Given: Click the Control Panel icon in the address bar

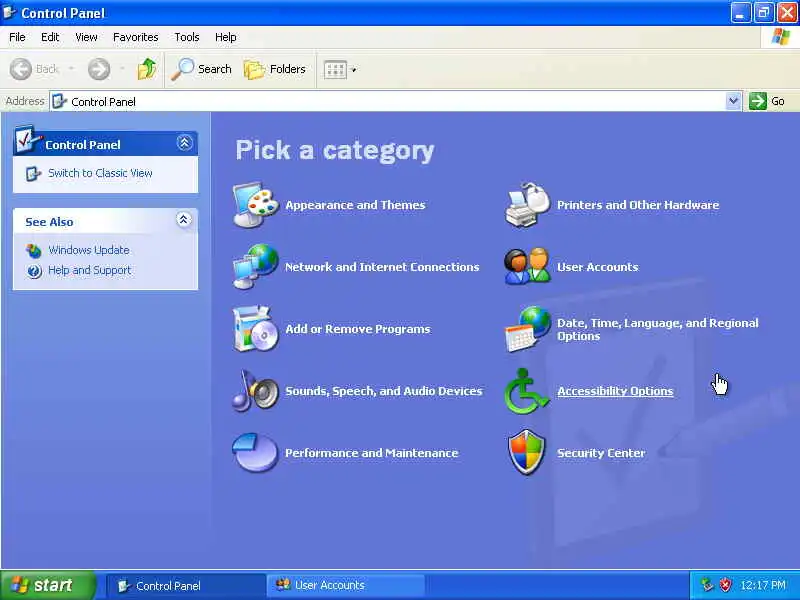Looking at the screenshot, I should 60,101.
